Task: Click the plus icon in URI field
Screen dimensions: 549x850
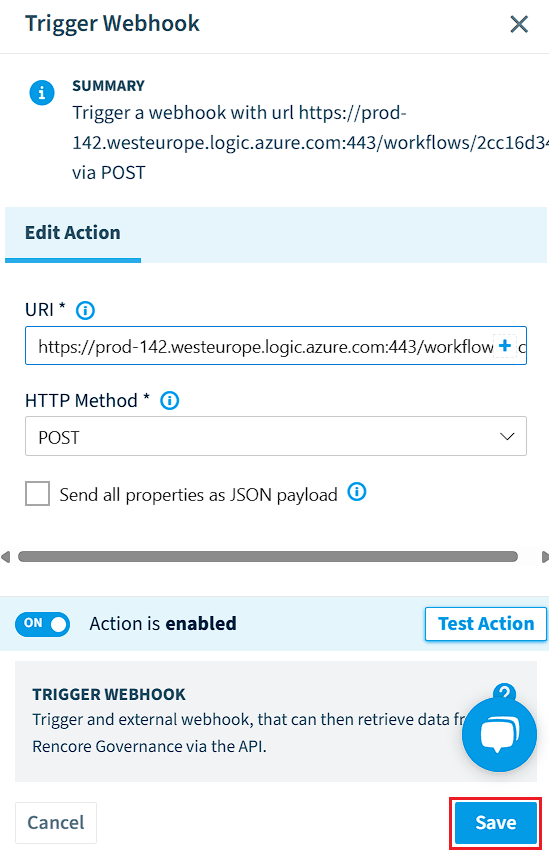Action: point(505,345)
